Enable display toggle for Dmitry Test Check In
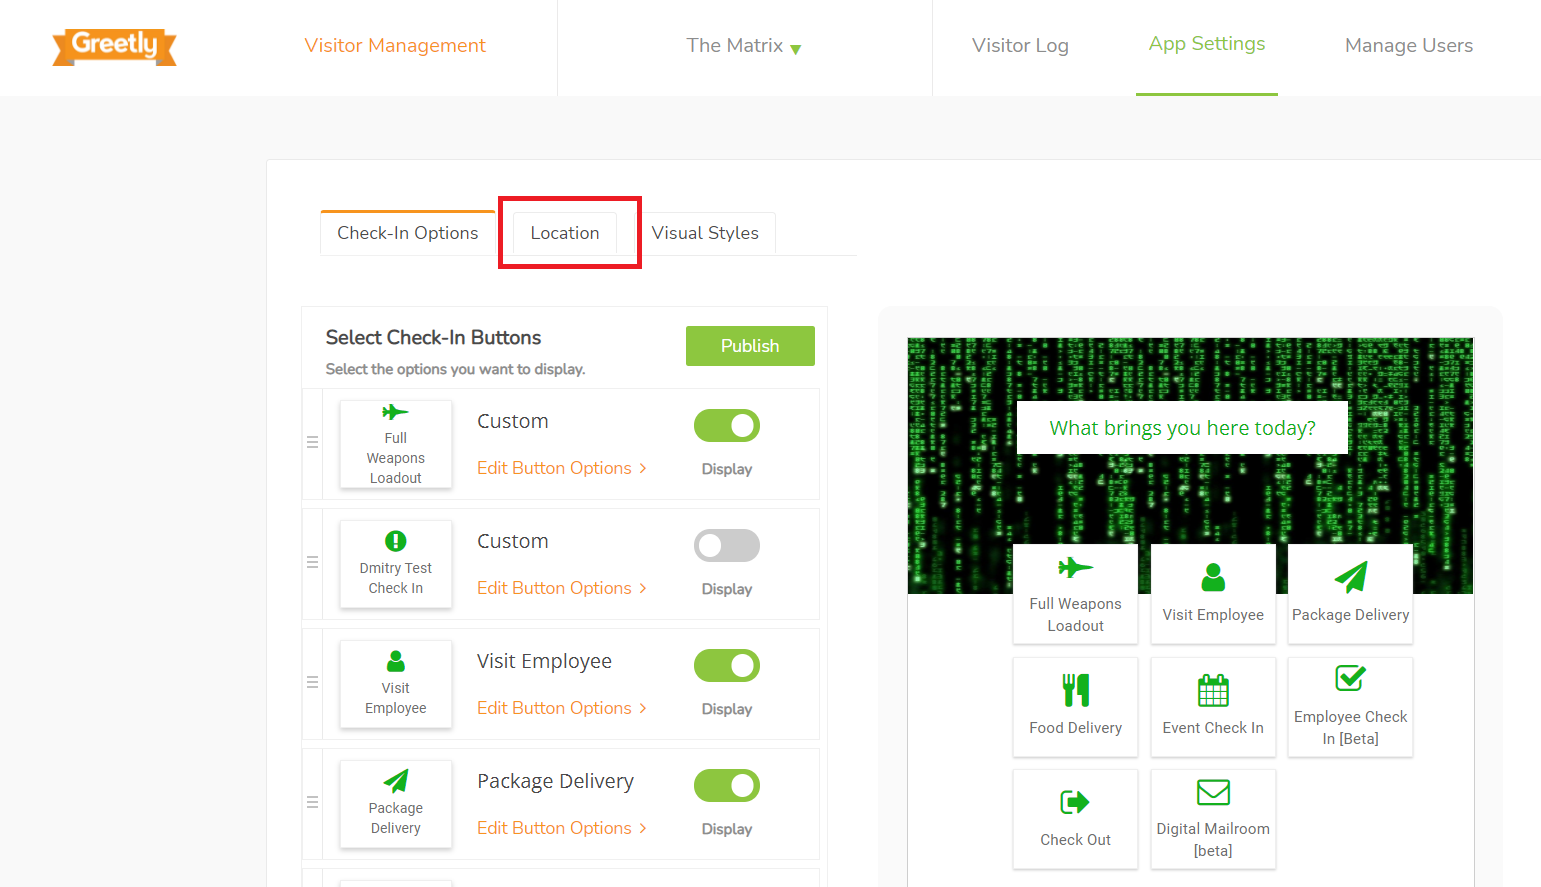 tap(727, 546)
